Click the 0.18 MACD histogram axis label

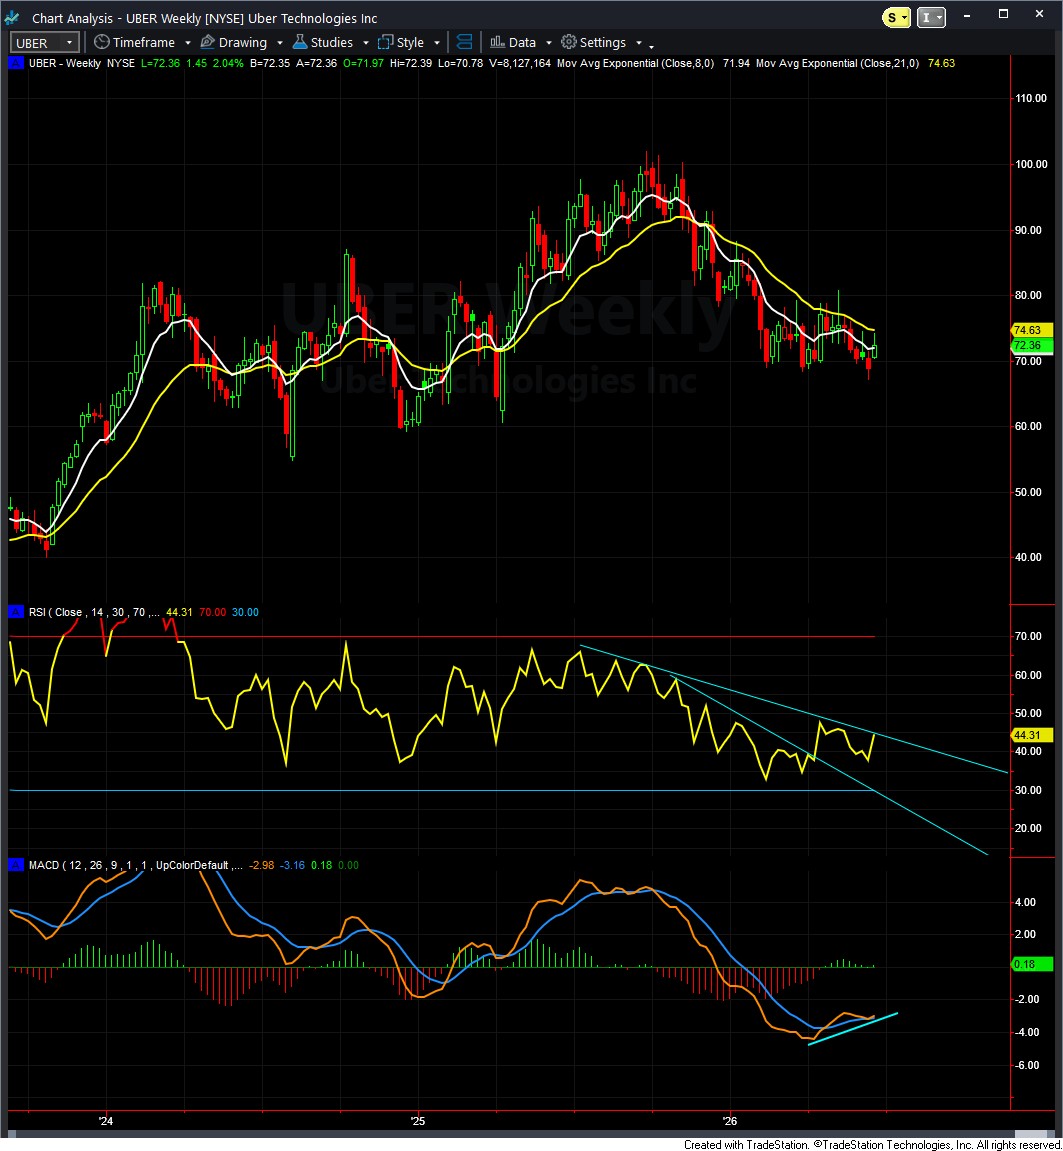point(1031,964)
